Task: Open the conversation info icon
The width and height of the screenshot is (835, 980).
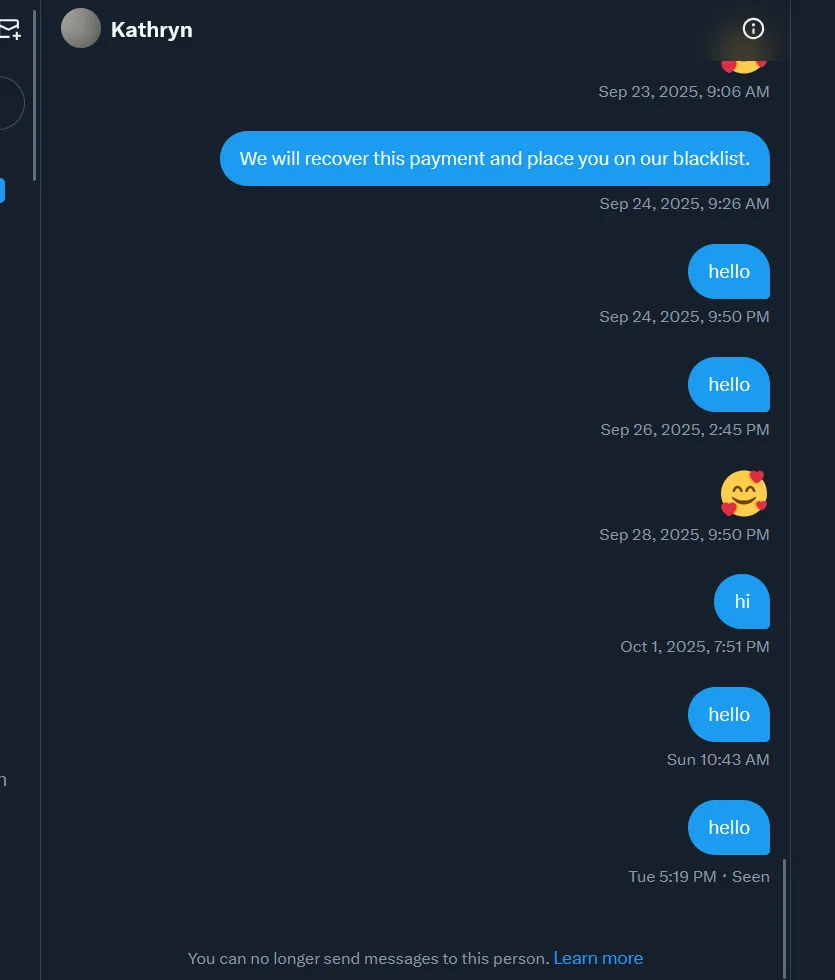Action: (x=753, y=29)
